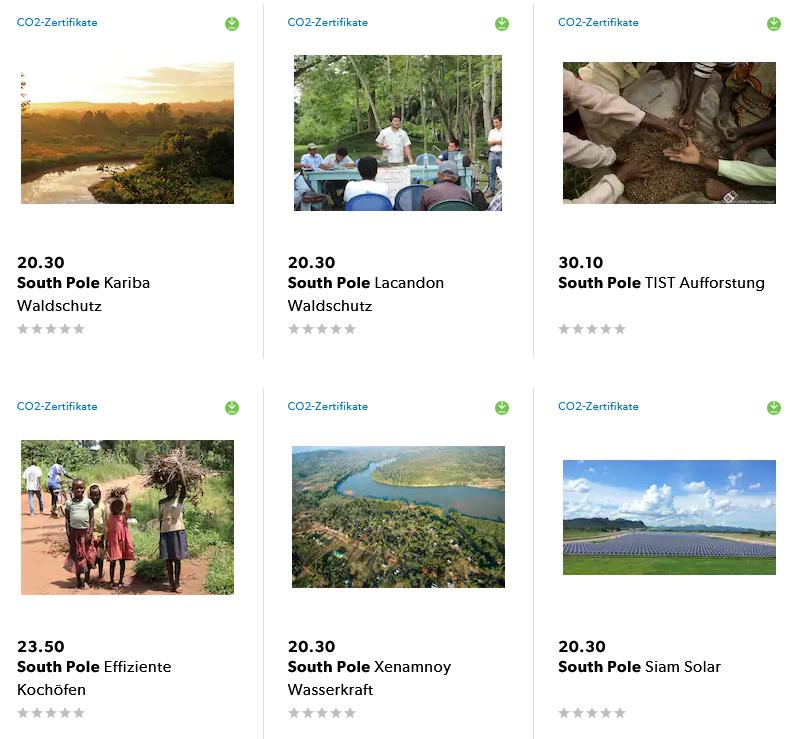Viewport: 801px width, 739px height.
Task: Click green eco badge on Lacandon Waldschutz card
Action: coord(502,23)
